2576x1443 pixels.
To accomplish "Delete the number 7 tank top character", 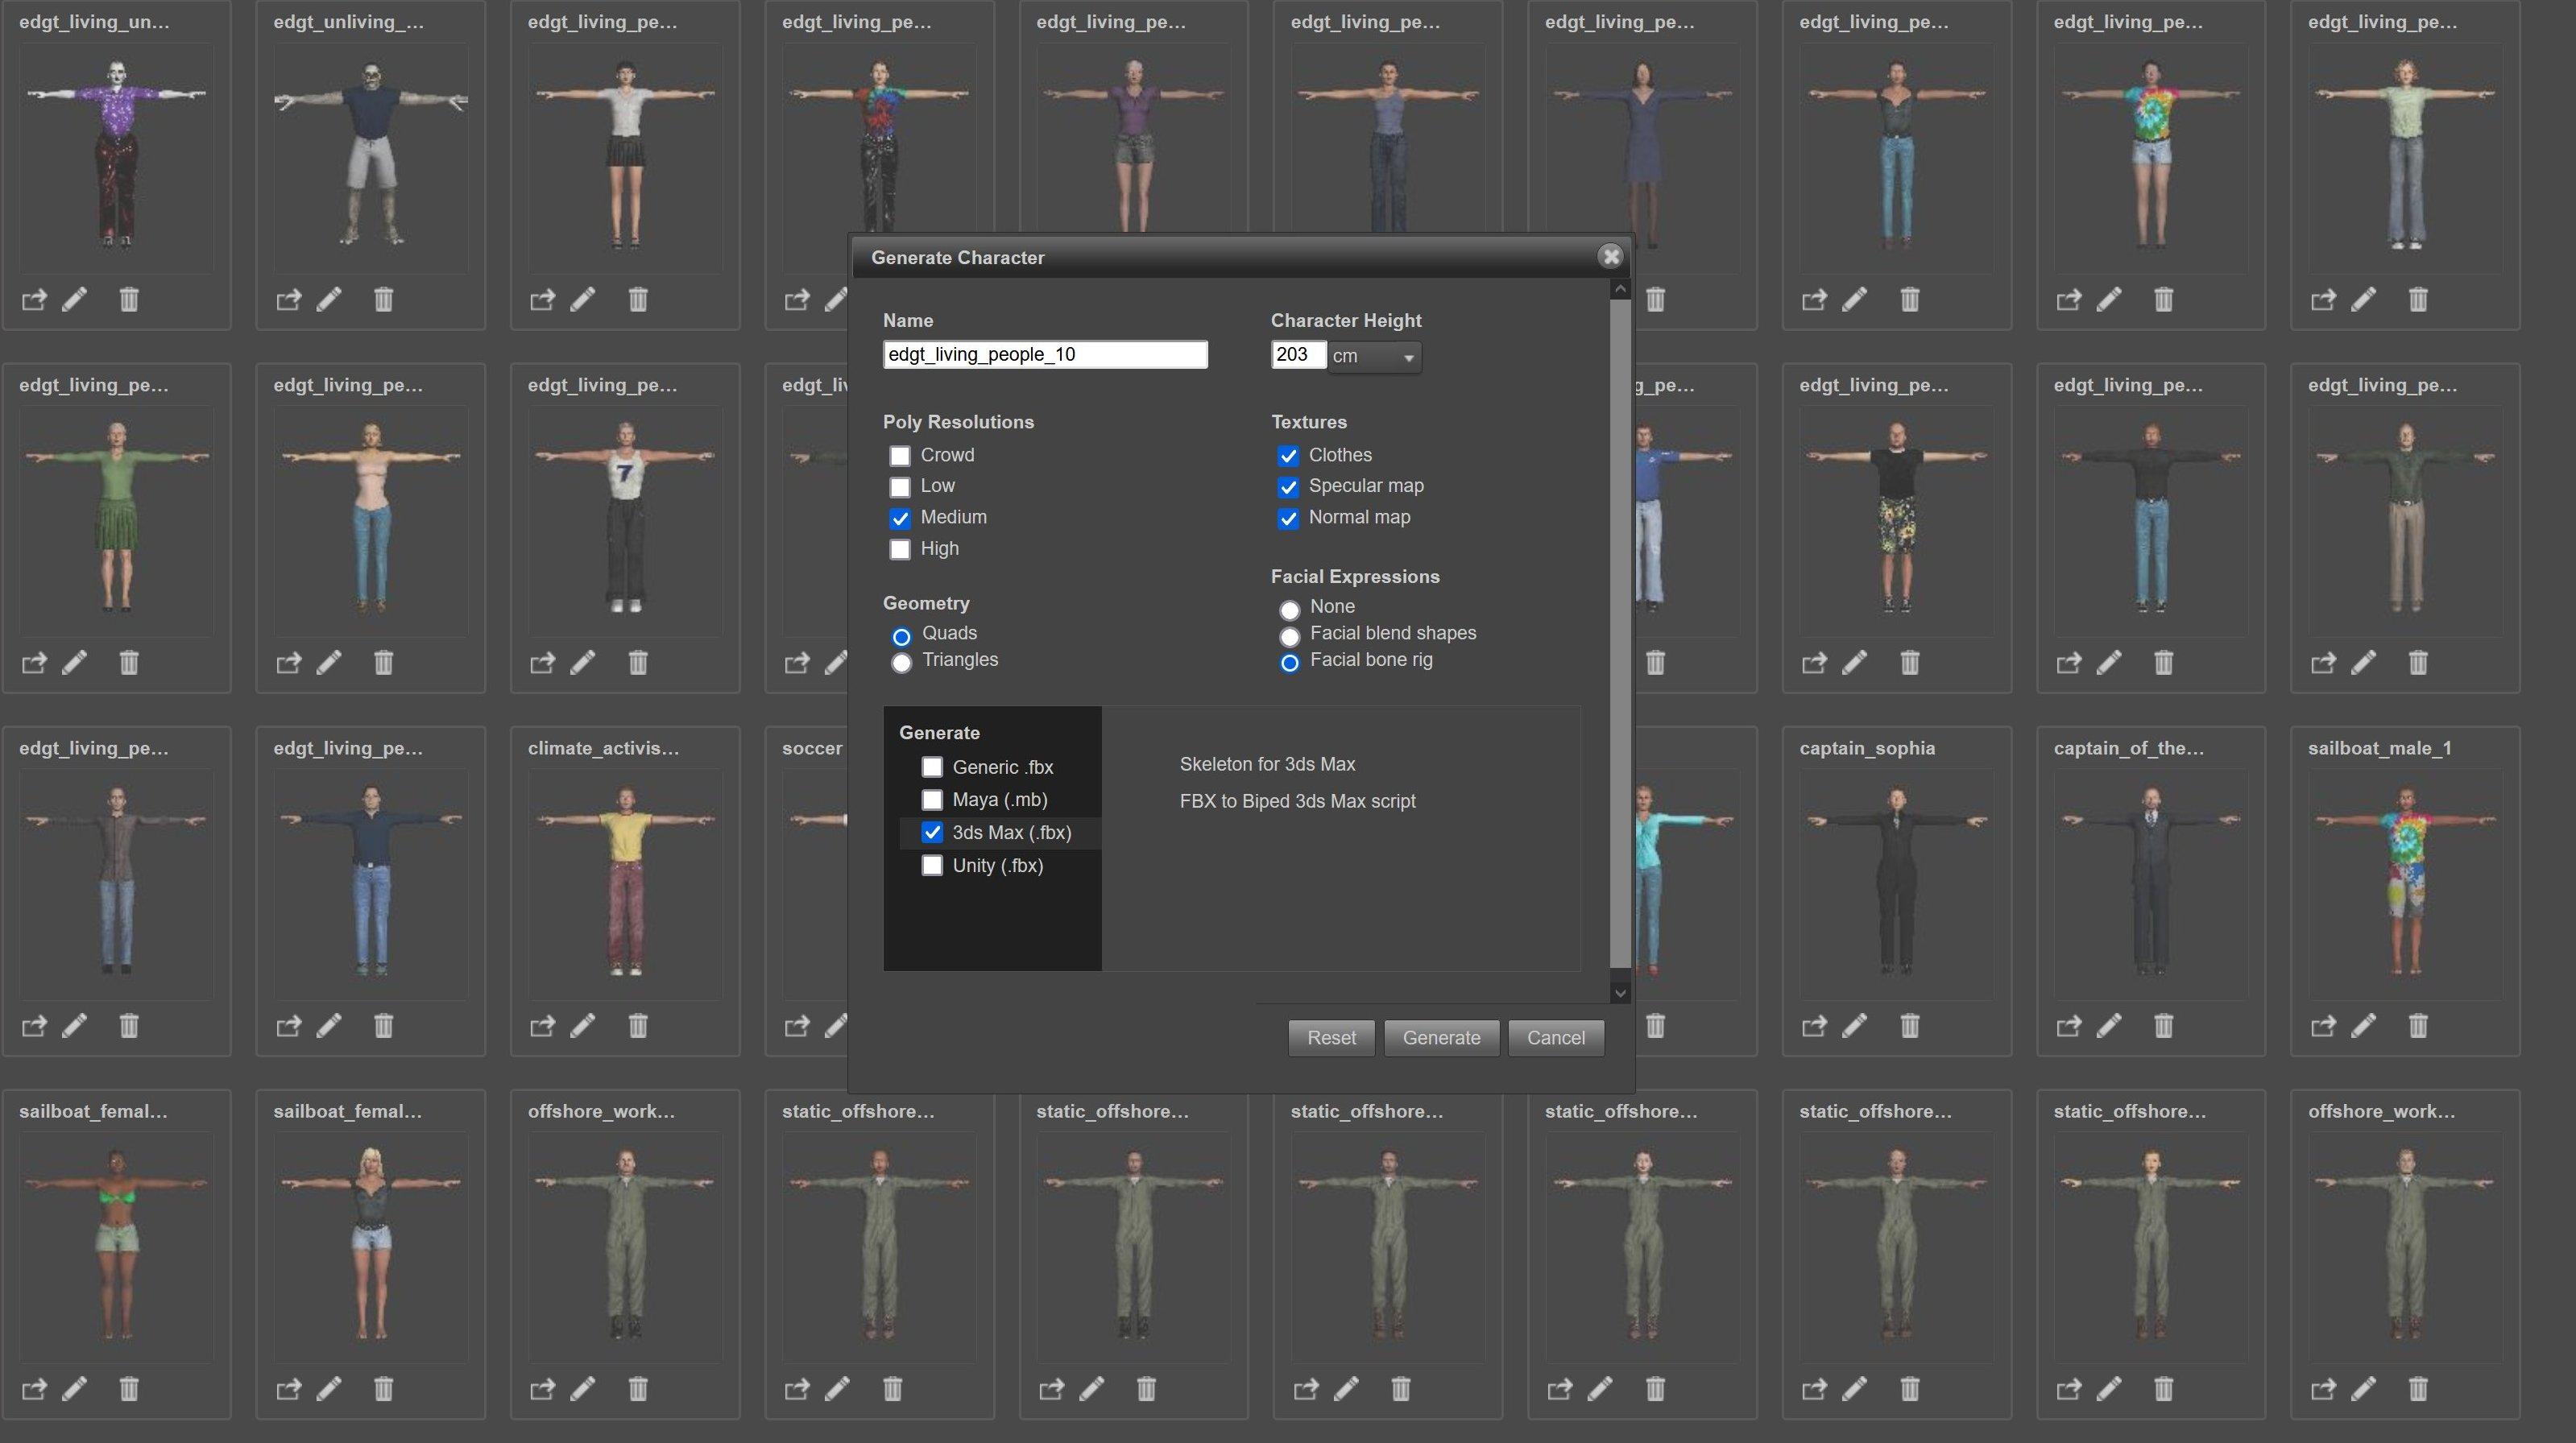I will pos(638,662).
